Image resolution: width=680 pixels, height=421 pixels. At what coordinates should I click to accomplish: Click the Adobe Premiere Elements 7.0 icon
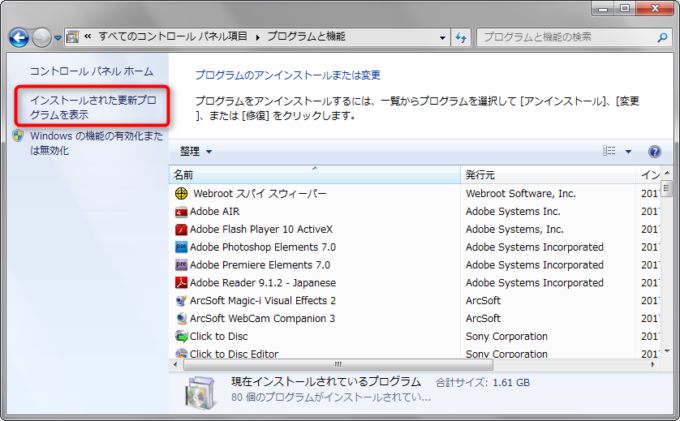click(181, 265)
